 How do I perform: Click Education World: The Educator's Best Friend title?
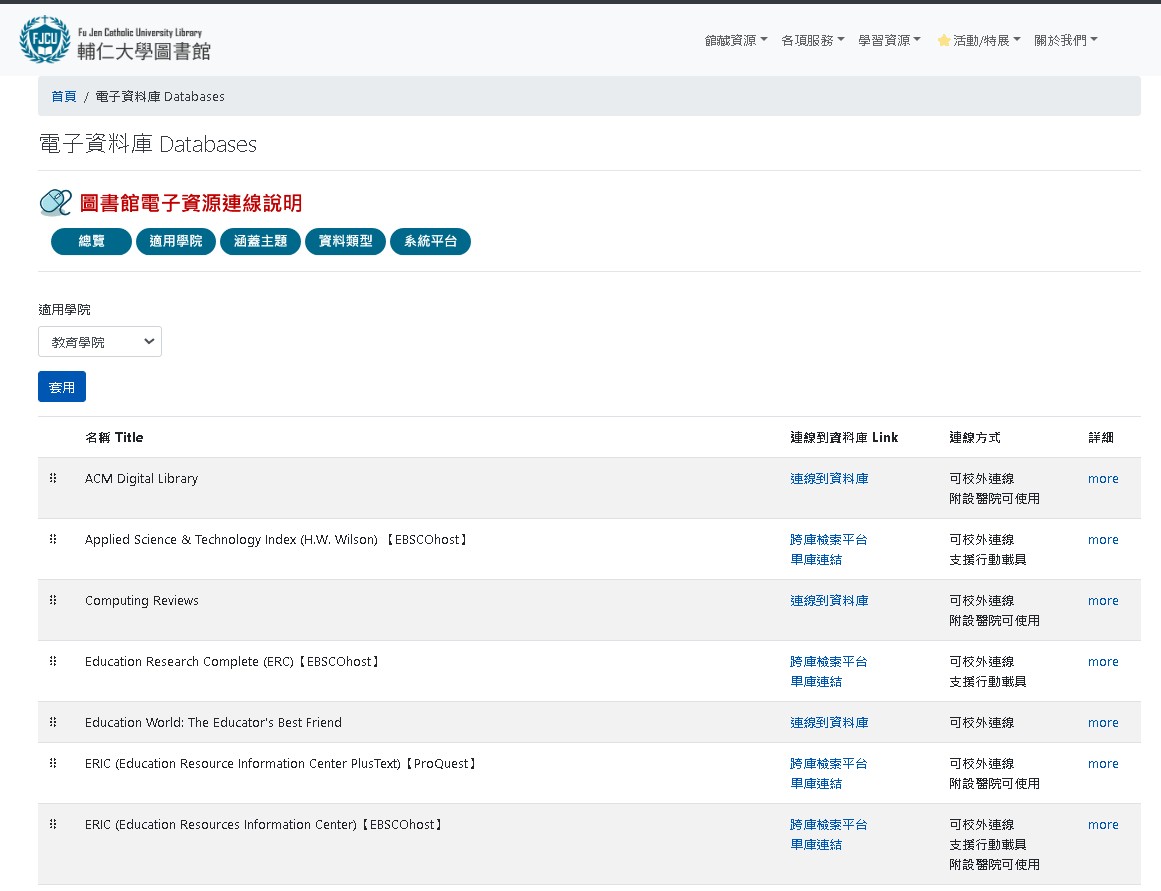point(213,722)
